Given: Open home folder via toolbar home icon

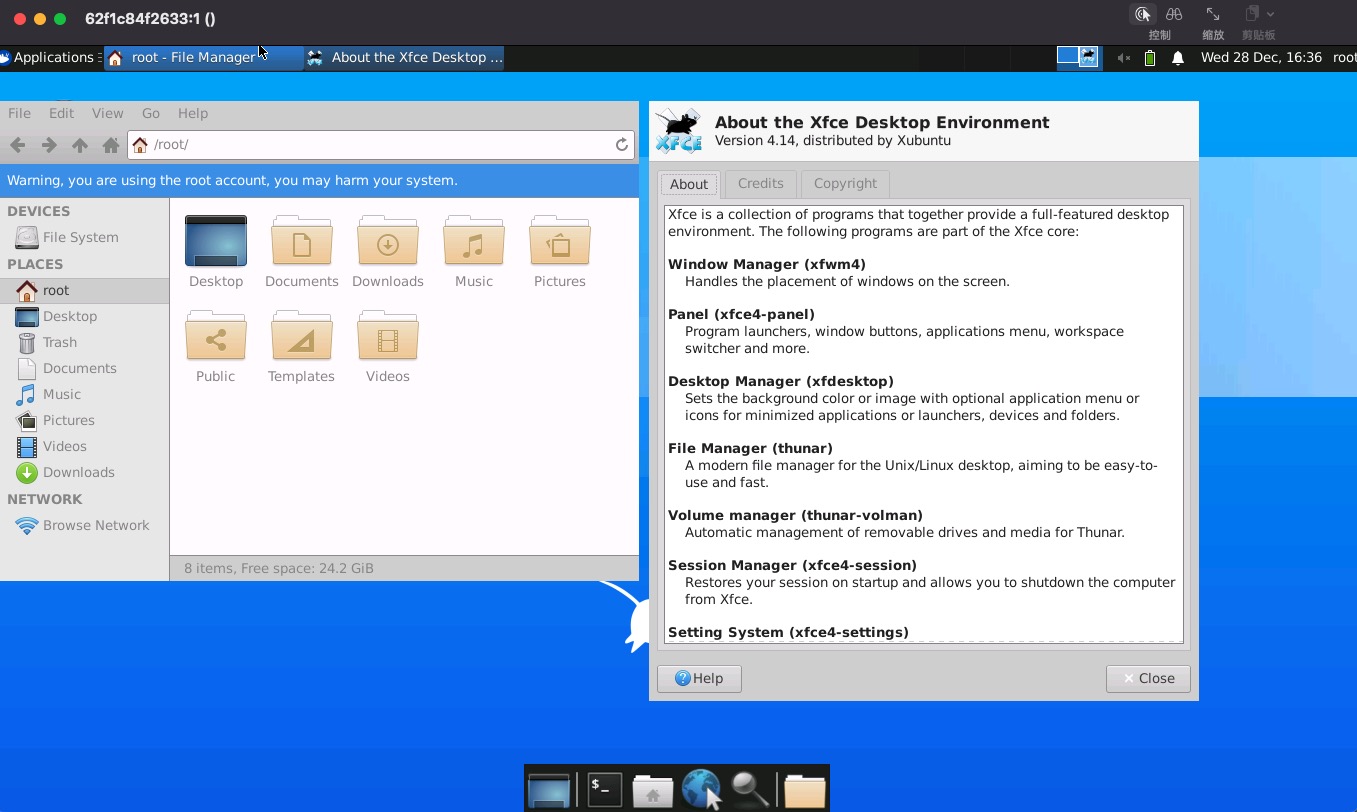Looking at the screenshot, I should [111, 145].
